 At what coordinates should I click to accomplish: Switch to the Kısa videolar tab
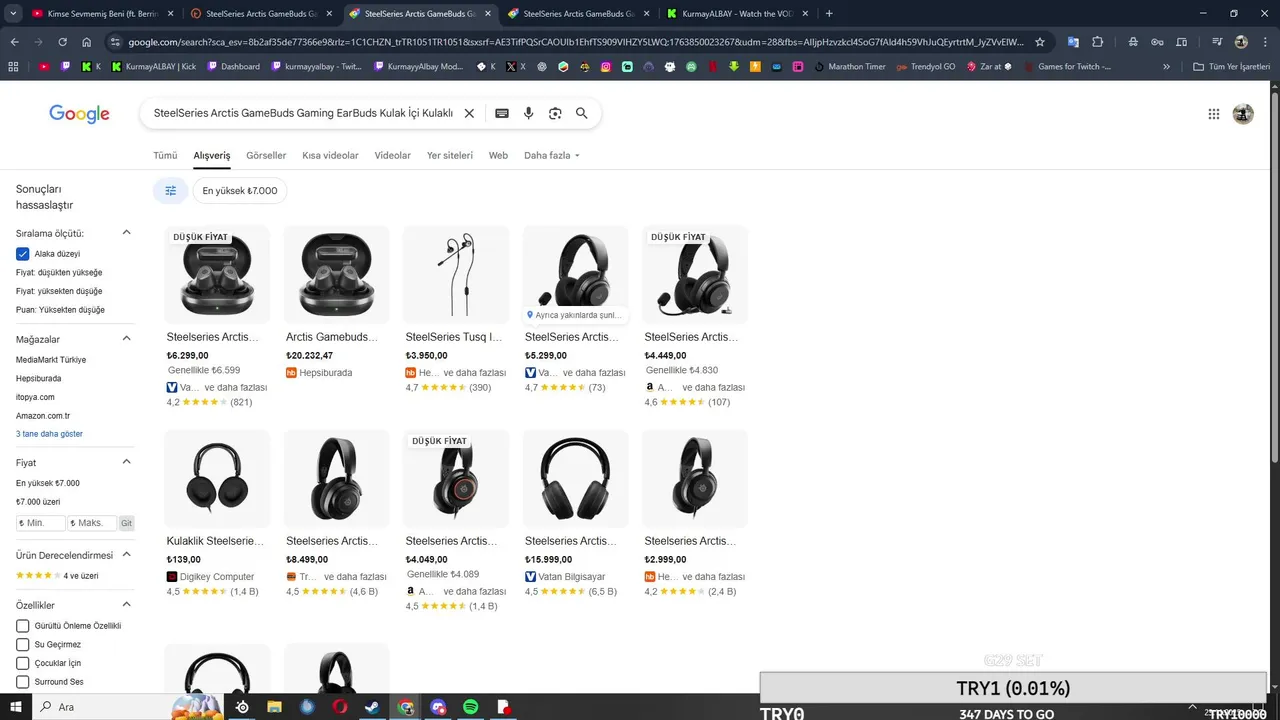pos(330,156)
